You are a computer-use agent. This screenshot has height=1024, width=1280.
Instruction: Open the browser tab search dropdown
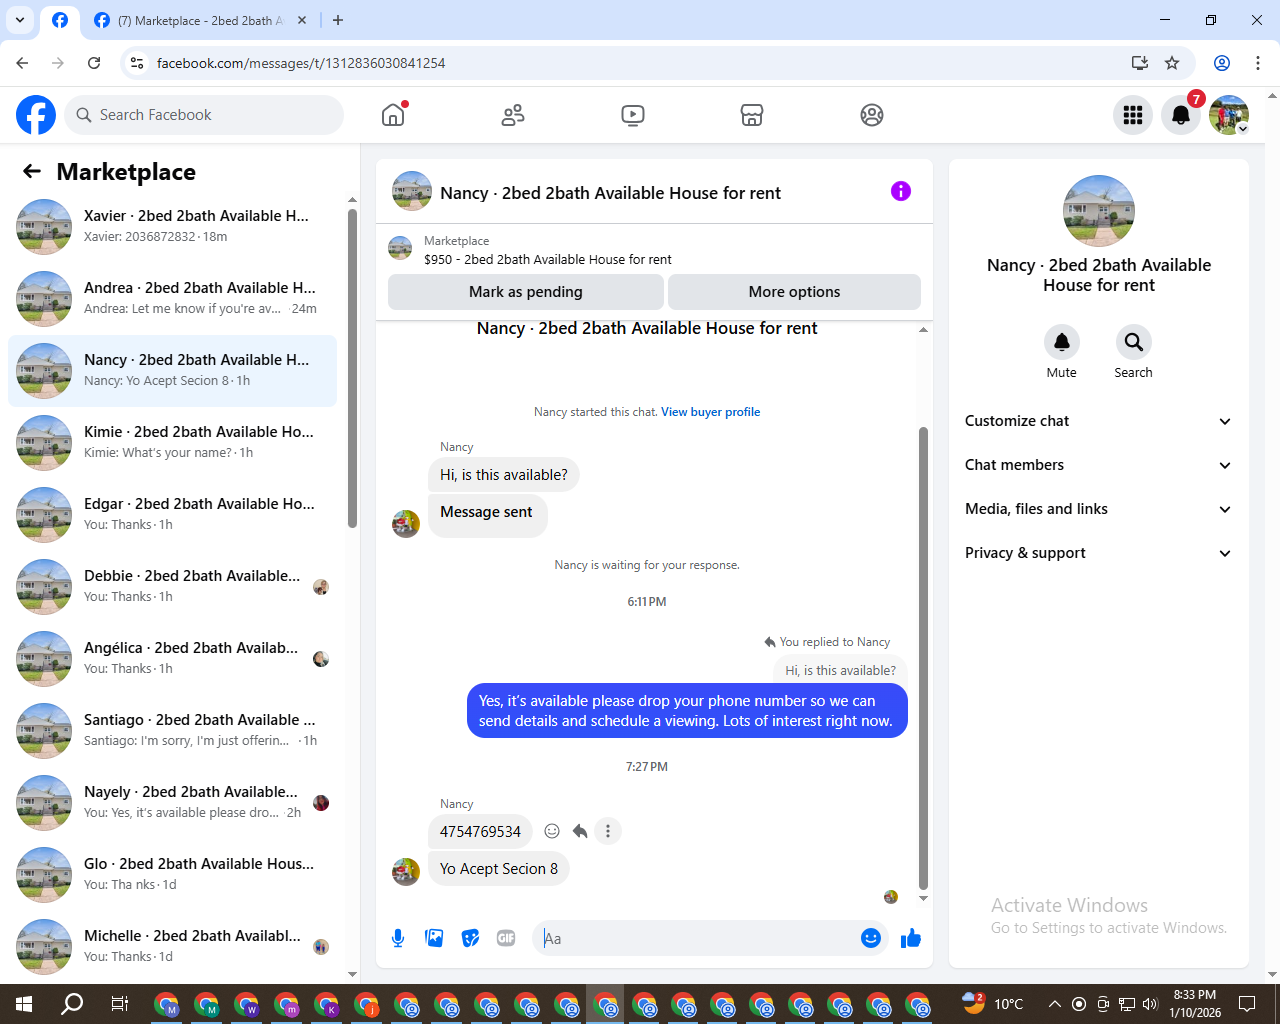19,20
